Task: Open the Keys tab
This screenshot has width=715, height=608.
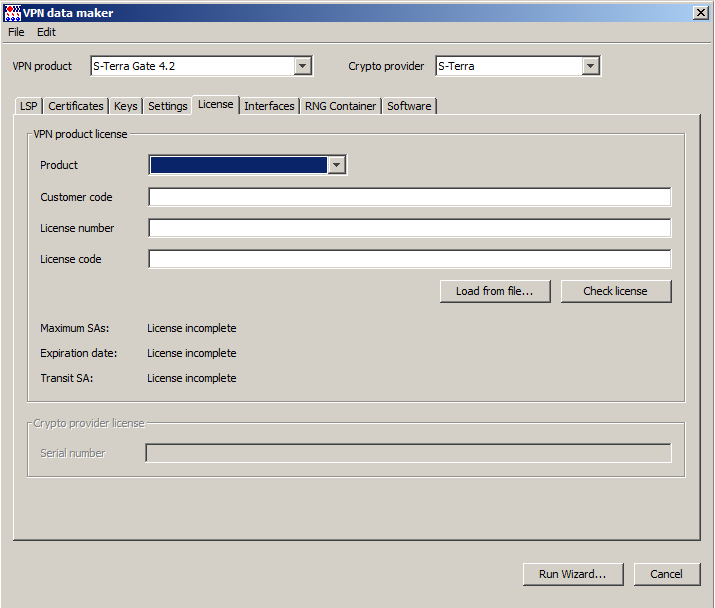Action: coord(126,106)
